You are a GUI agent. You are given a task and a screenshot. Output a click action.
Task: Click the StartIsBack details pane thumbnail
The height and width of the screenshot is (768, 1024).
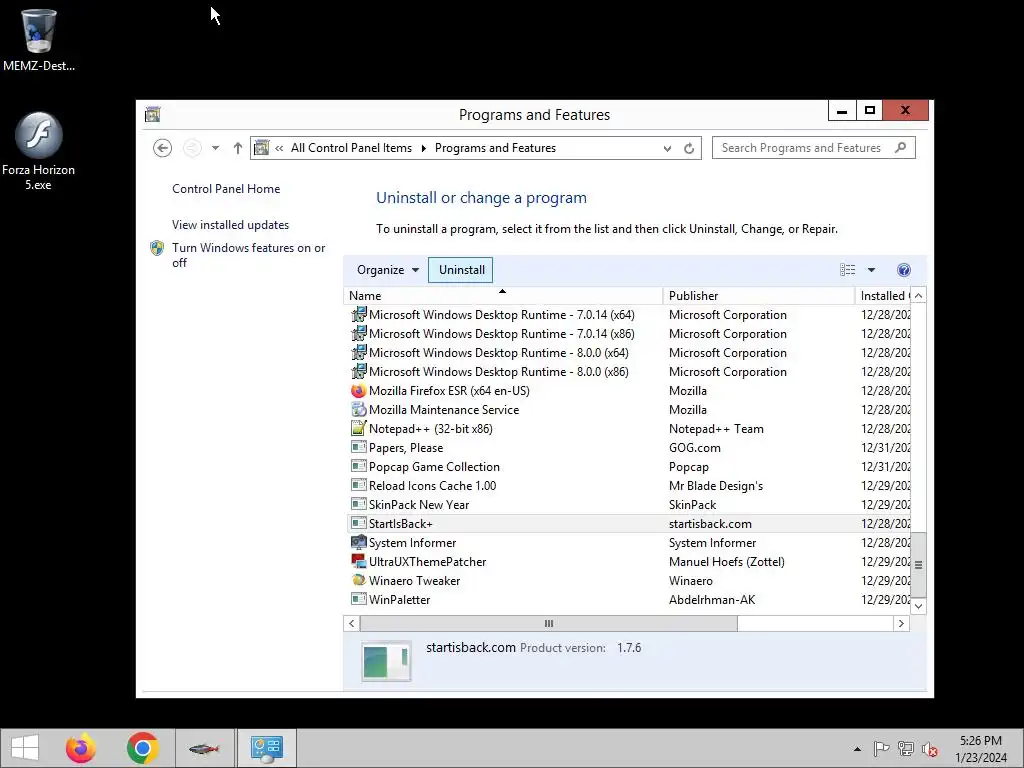coord(387,661)
